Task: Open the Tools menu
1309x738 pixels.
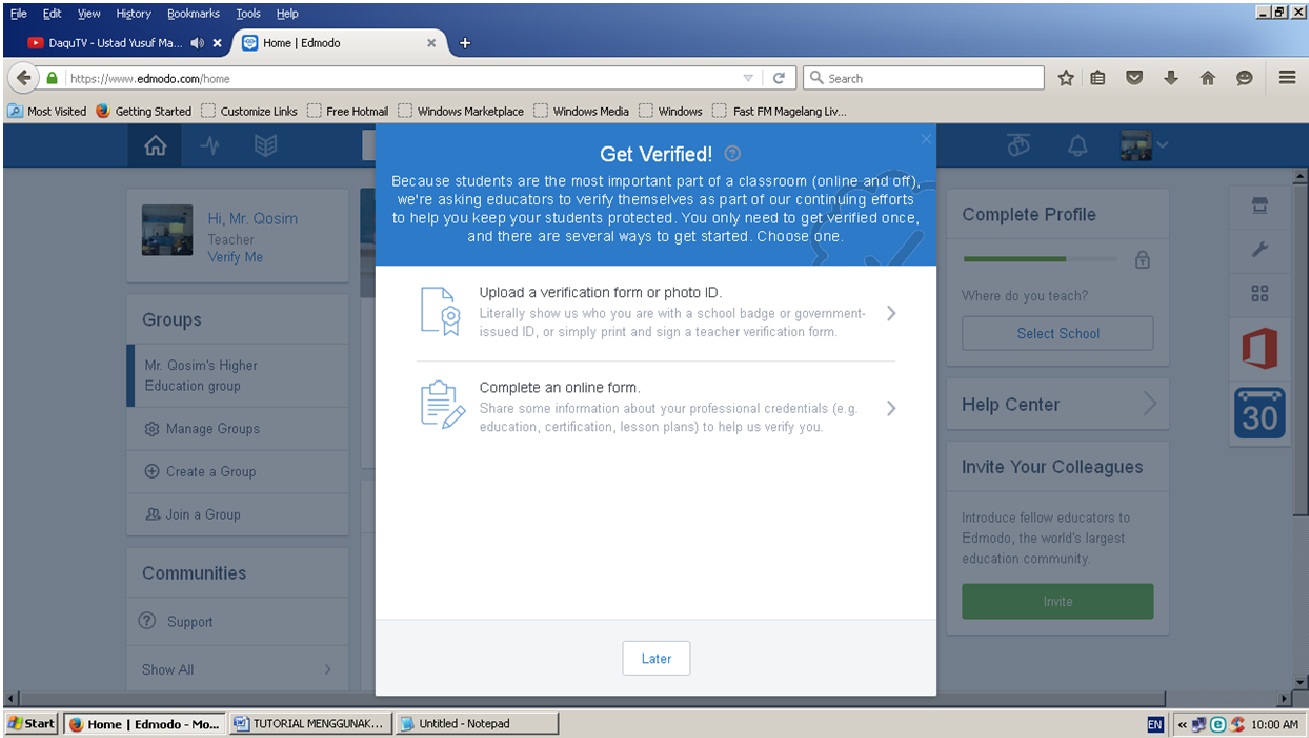Action: (248, 14)
